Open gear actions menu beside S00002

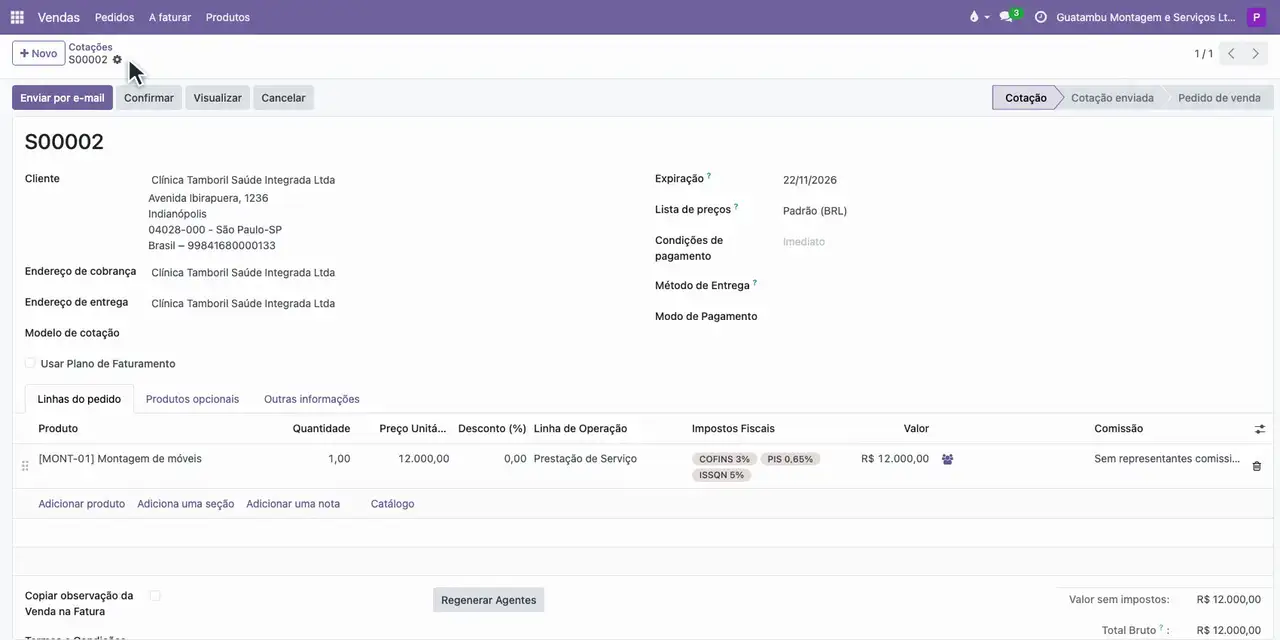[x=117, y=60]
